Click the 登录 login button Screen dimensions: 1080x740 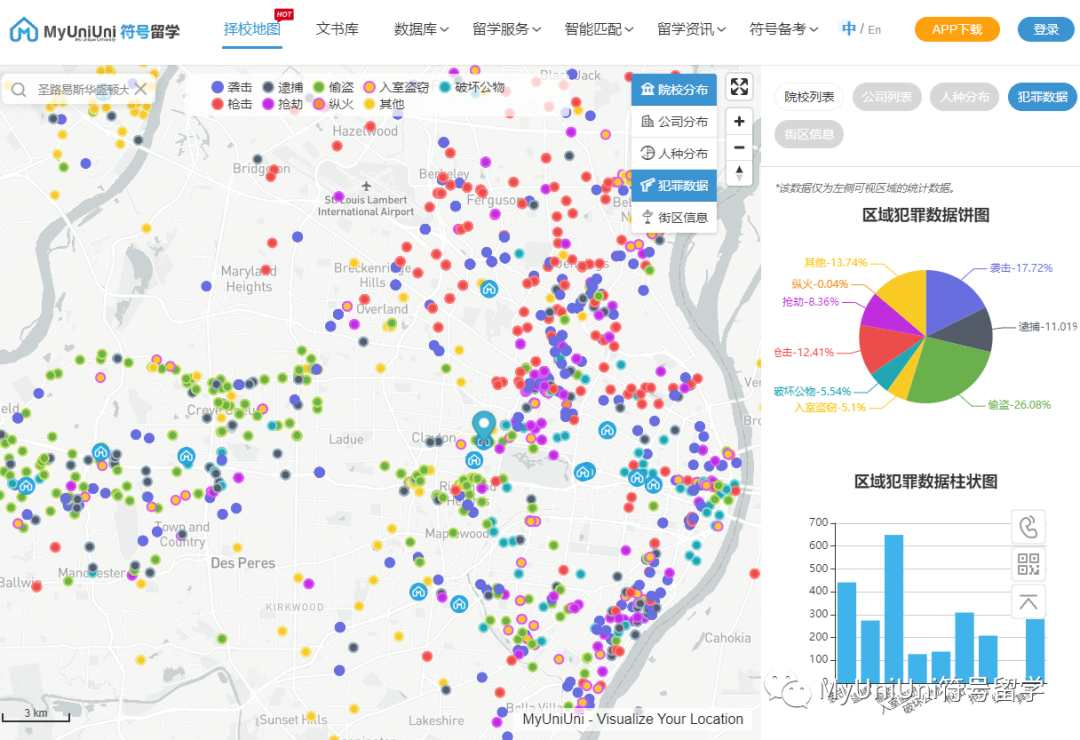click(x=1046, y=30)
